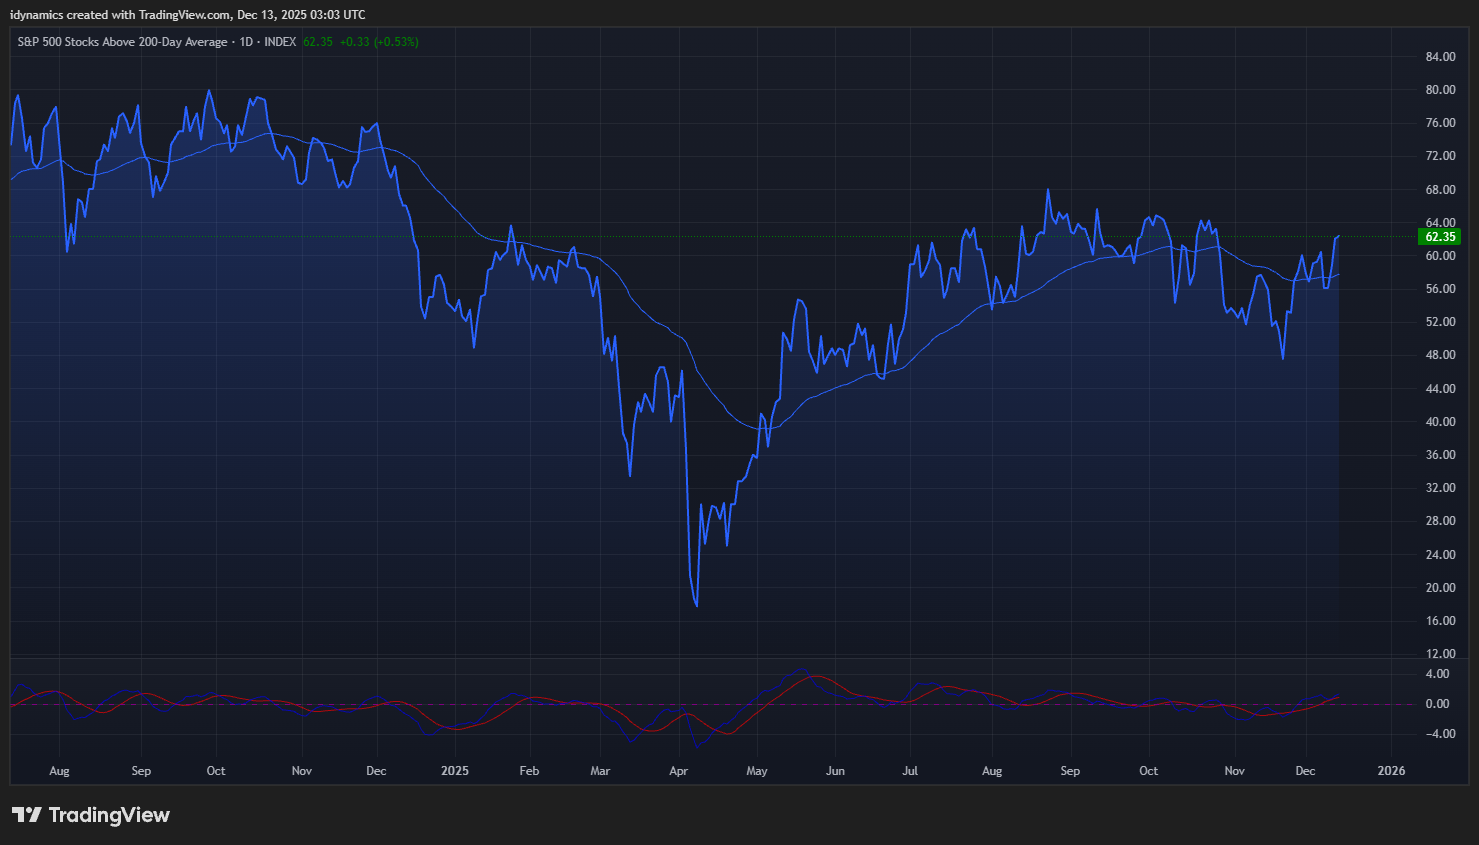Click the May label on the time axis
Image resolution: width=1479 pixels, height=845 pixels.
(x=757, y=771)
